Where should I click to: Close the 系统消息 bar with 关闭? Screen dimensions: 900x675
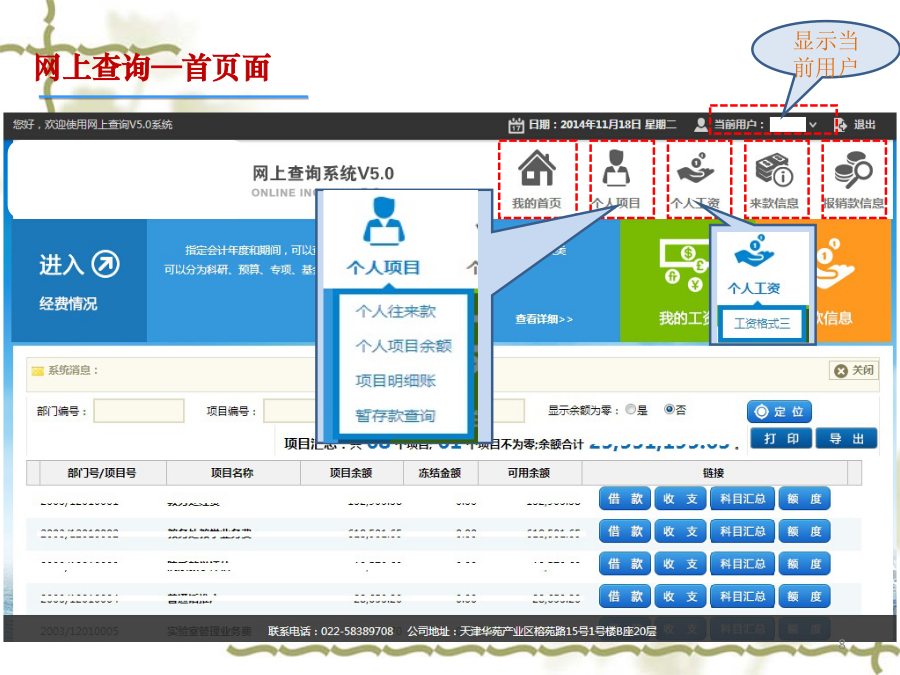tap(854, 371)
